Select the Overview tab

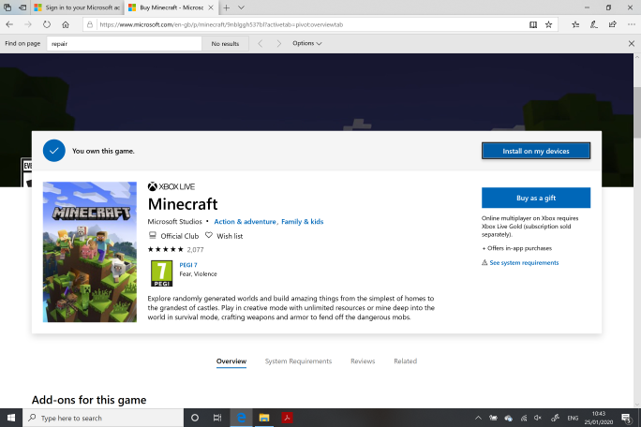(x=231, y=361)
